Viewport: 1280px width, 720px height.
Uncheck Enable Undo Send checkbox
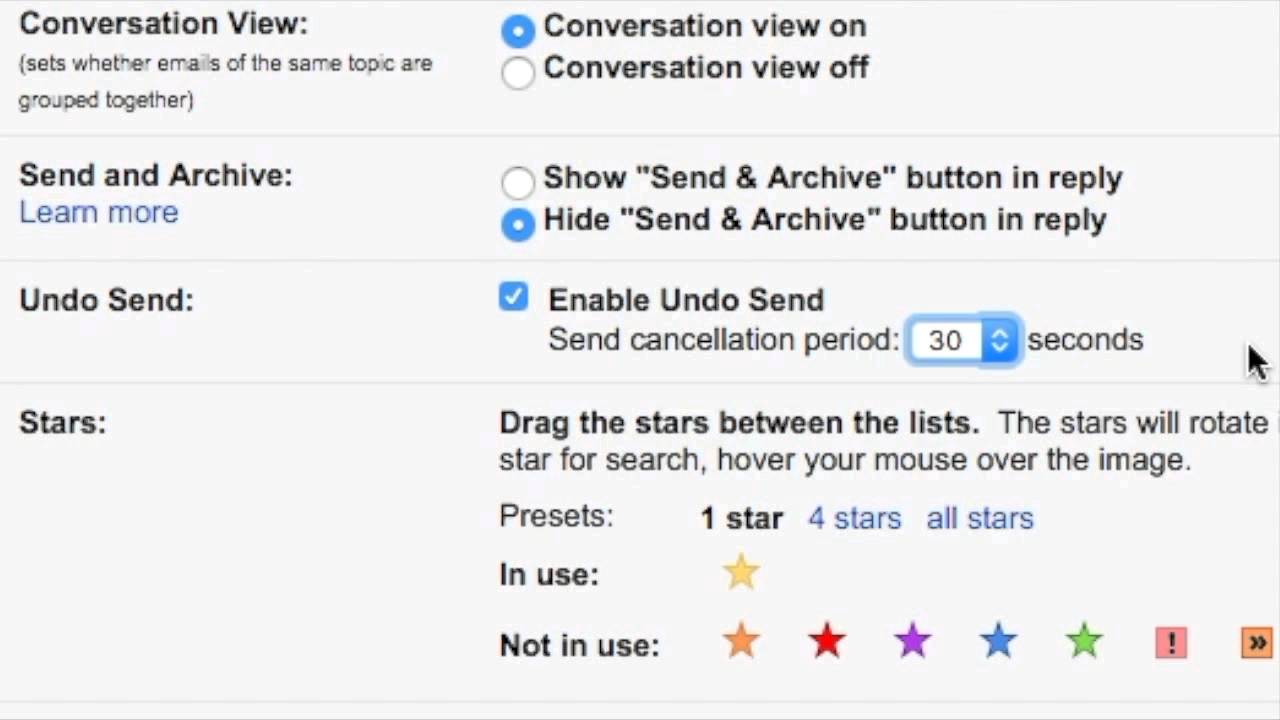(514, 297)
